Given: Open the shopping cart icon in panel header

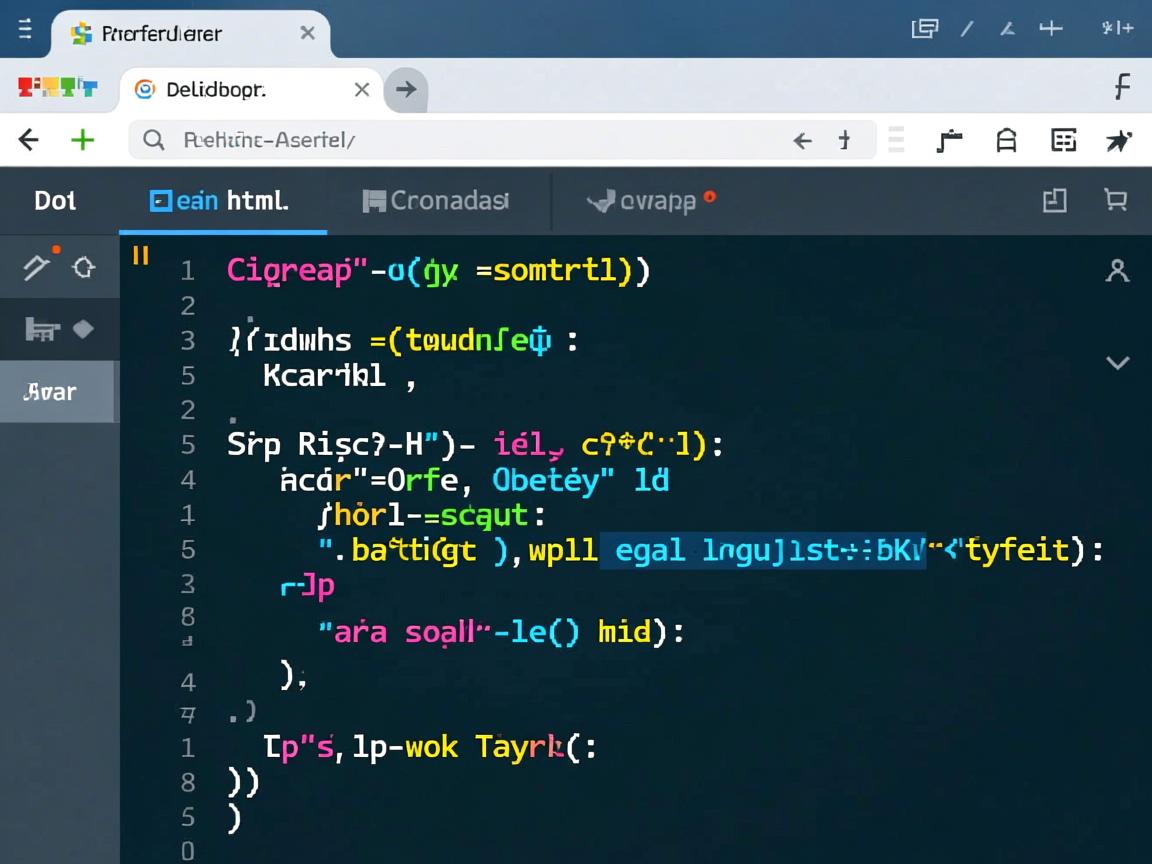Looking at the screenshot, I should point(1115,200).
